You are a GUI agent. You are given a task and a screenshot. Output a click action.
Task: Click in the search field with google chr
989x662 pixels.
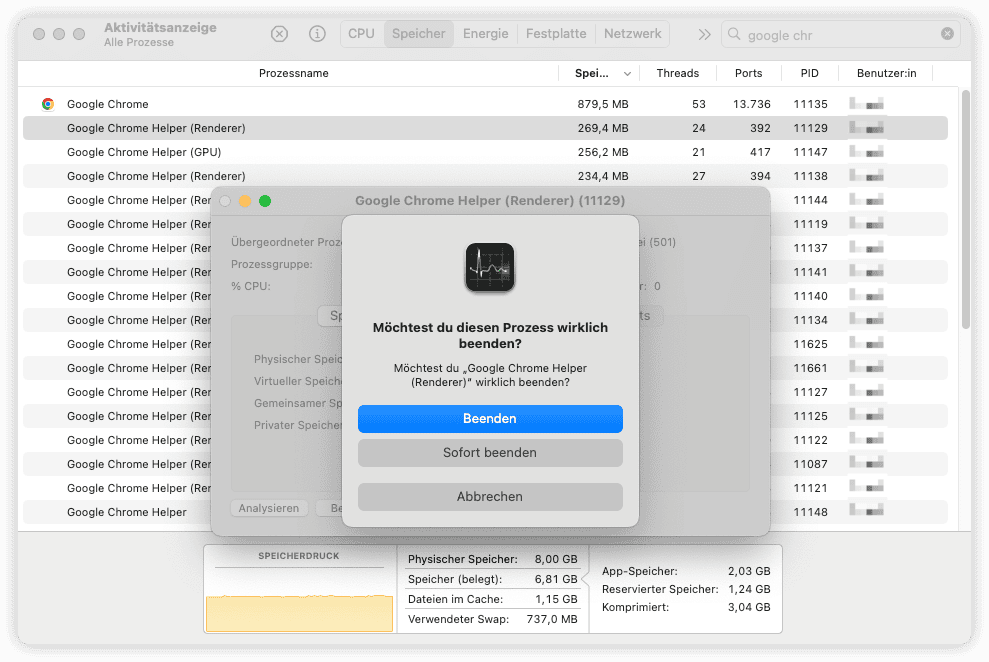(841, 35)
